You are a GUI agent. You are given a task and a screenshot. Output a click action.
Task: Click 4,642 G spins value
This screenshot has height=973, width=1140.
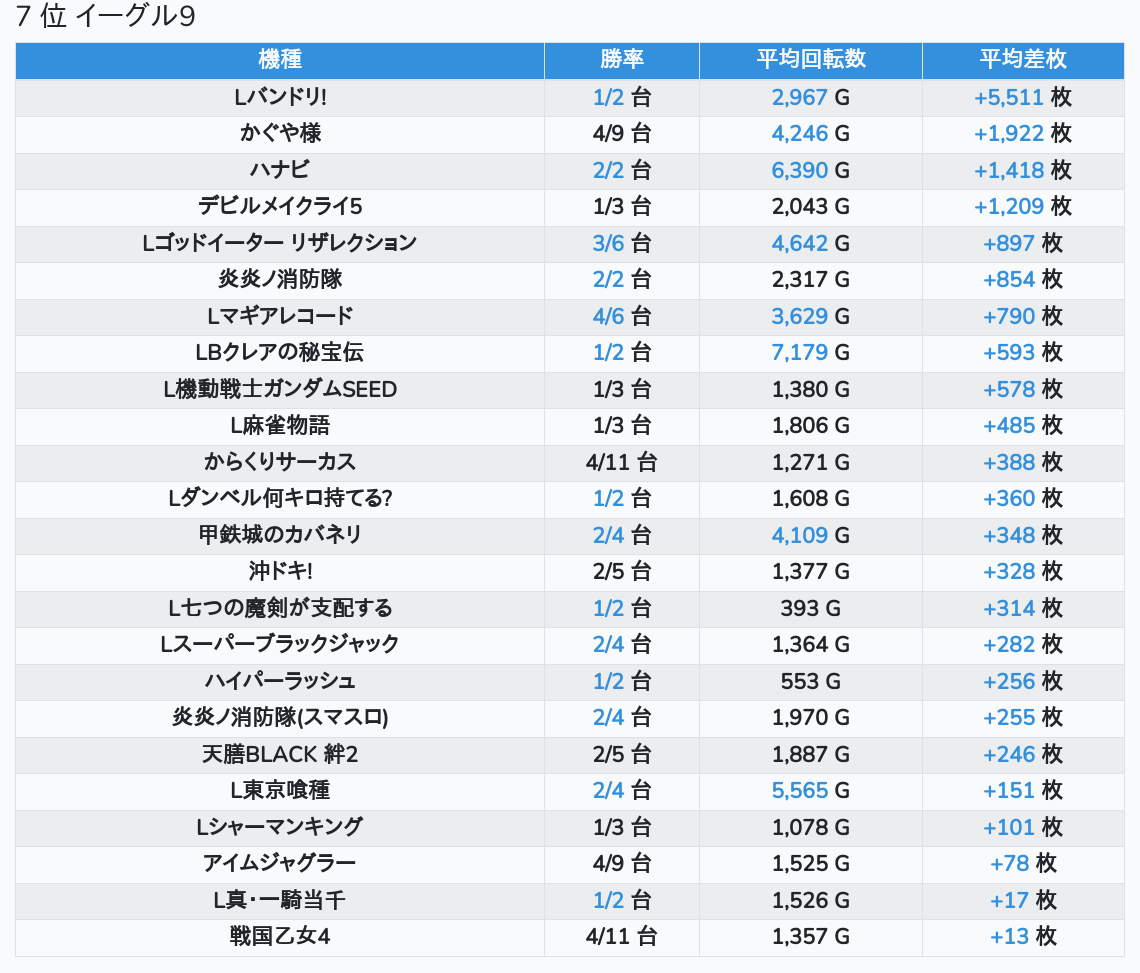click(x=811, y=243)
